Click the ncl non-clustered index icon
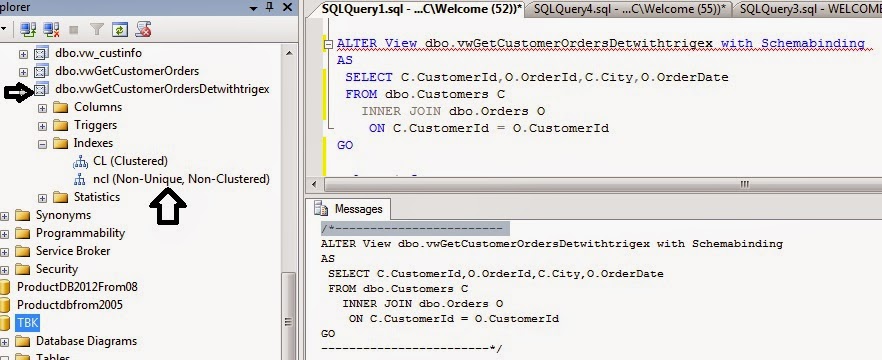882x360 pixels. 80,180
